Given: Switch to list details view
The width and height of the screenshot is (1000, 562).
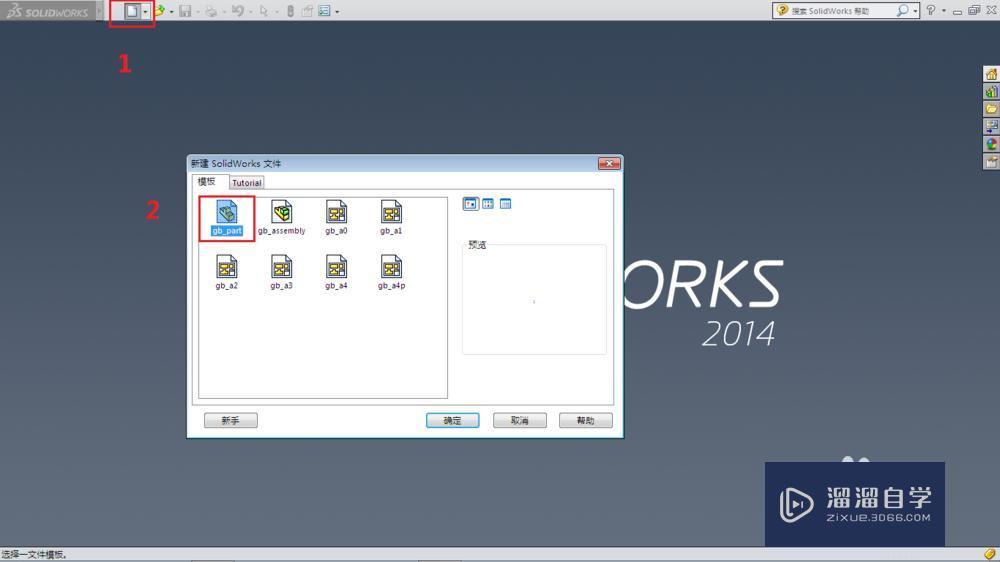Looking at the screenshot, I should [505, 204].
